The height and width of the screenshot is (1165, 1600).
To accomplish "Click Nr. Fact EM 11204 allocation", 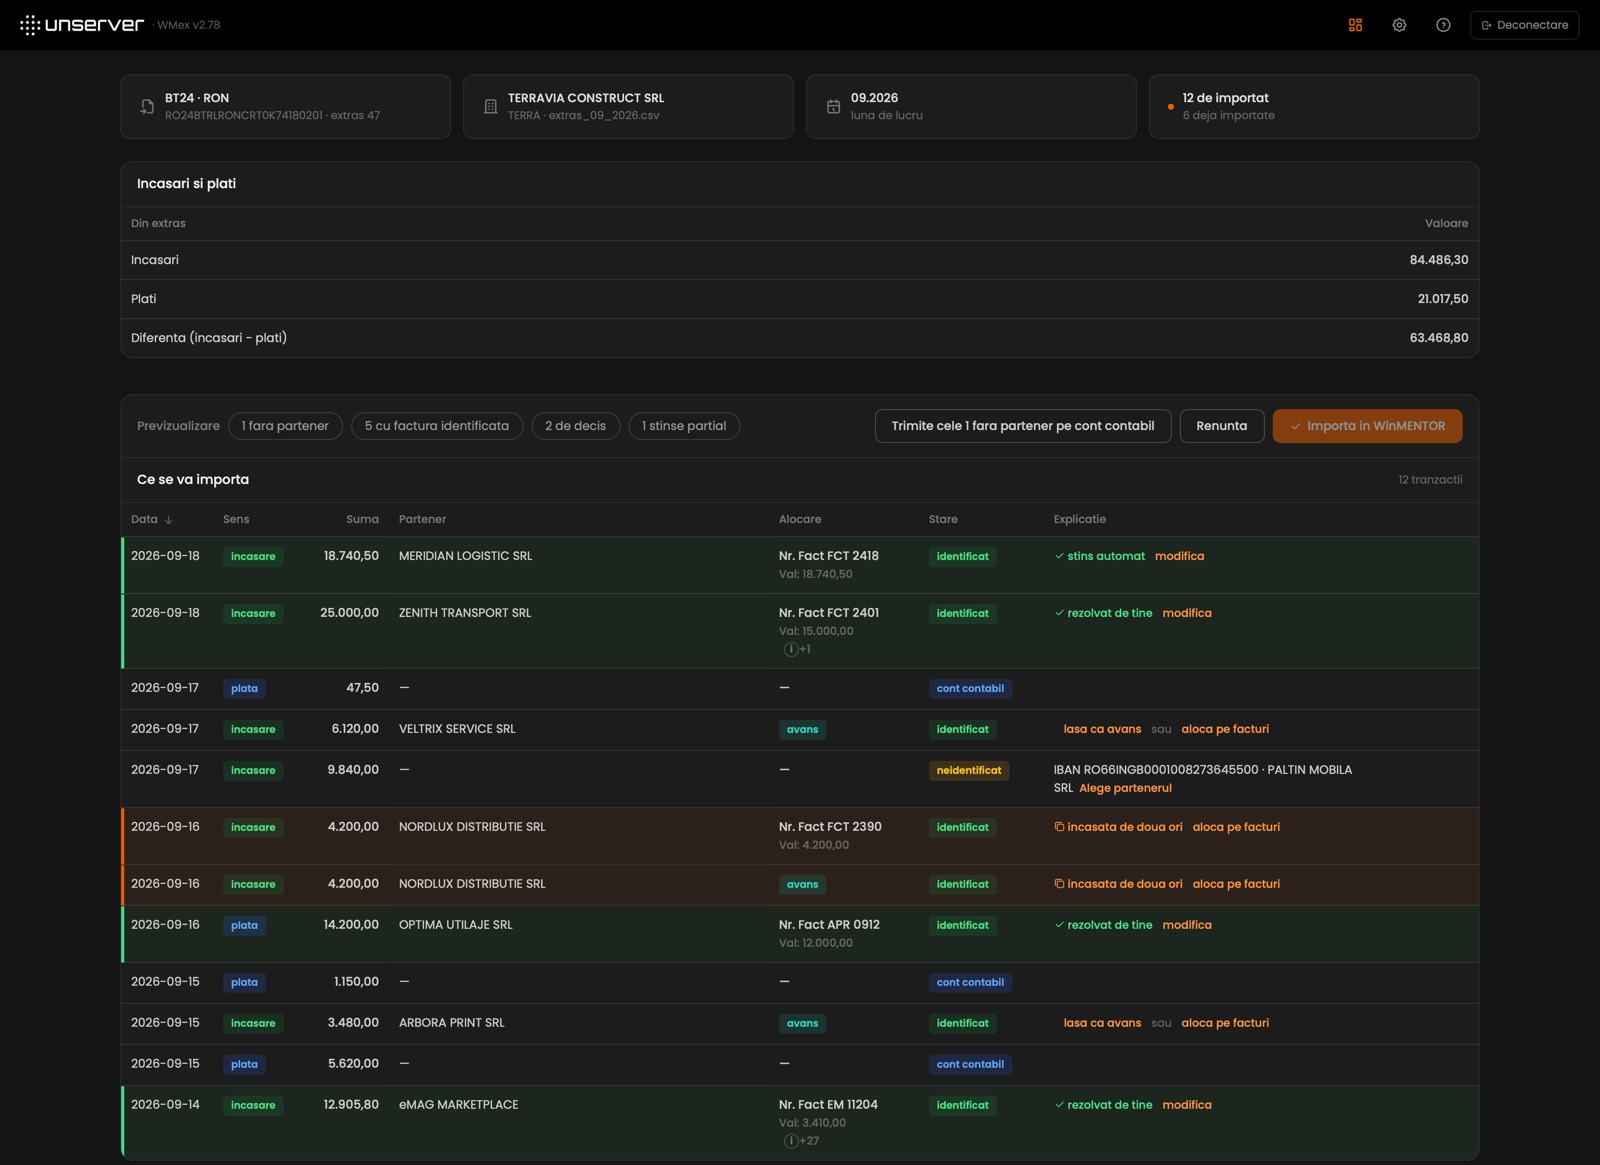I will pos(828,1105).
